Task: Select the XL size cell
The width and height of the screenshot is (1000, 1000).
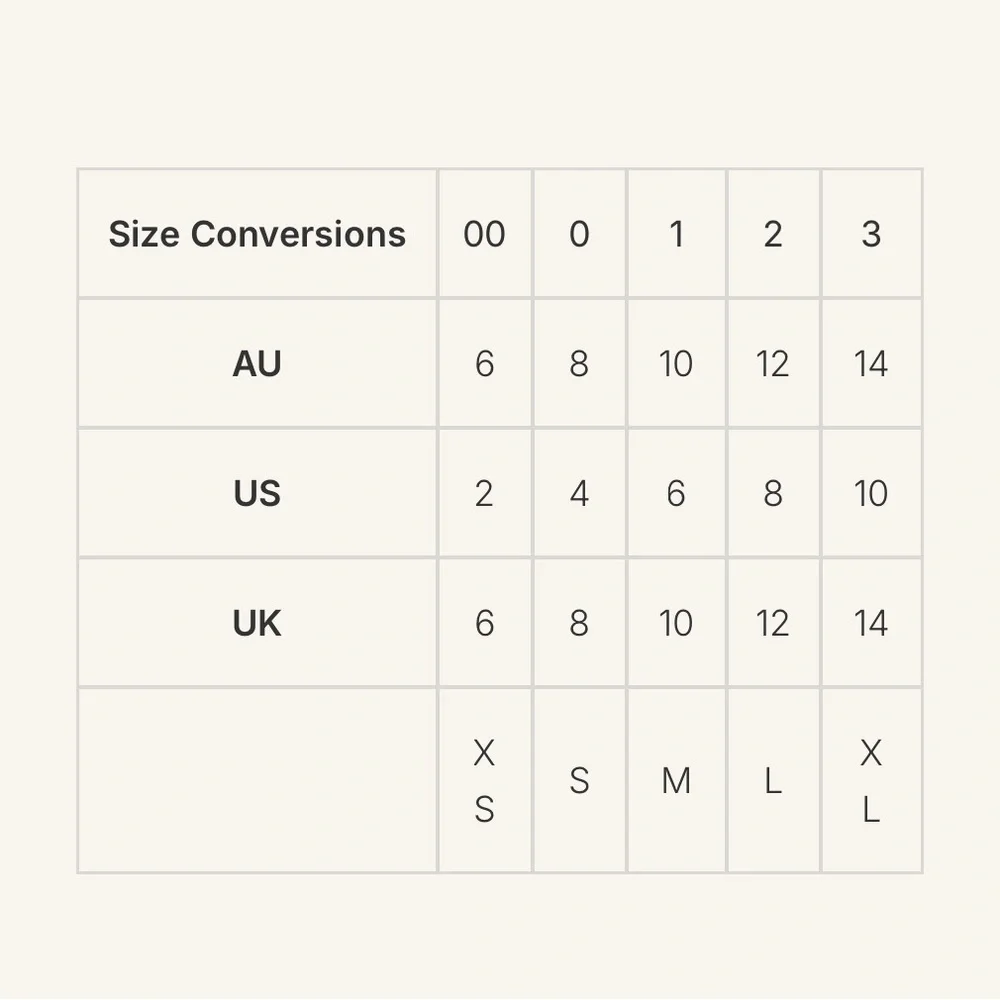Action: coord(871,781)
